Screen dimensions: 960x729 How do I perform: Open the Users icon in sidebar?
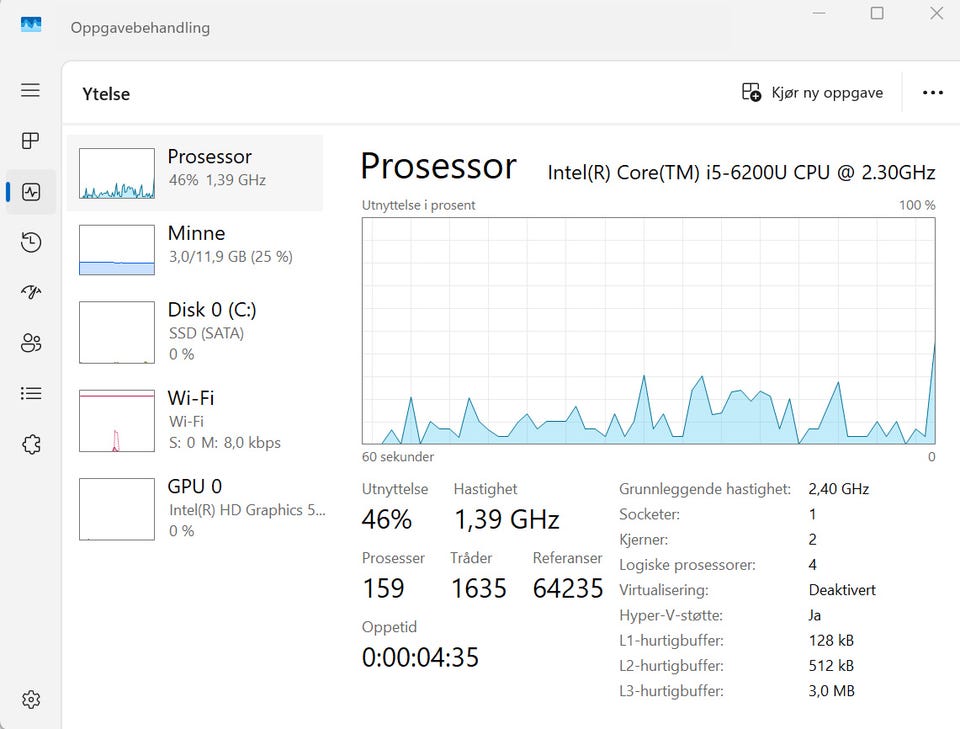point(31,343)
